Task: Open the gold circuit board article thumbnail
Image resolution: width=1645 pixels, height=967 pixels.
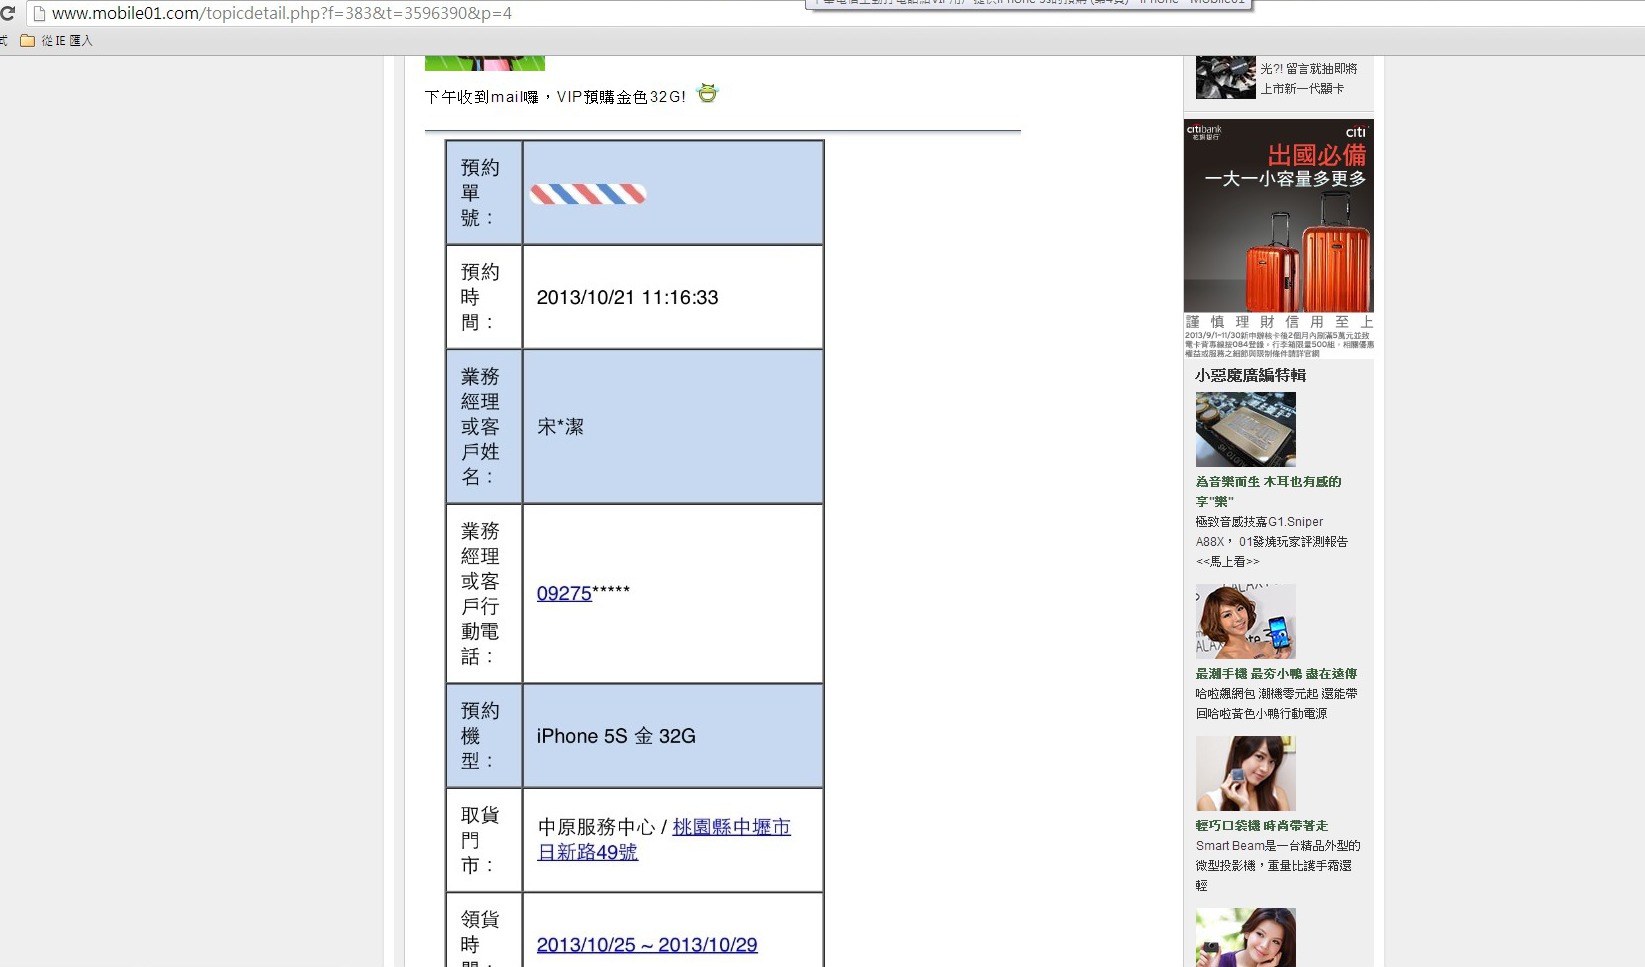Action: [1245, 429]
